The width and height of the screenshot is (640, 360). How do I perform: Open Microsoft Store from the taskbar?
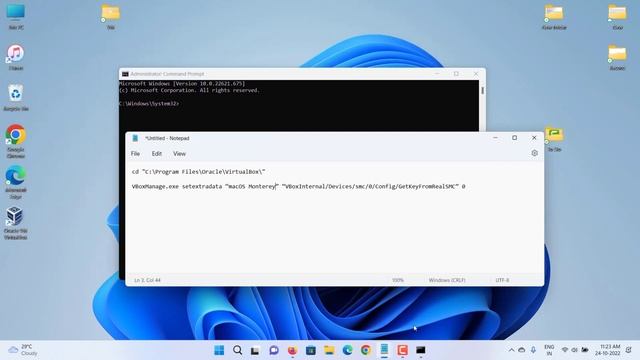tap(311, 350)
